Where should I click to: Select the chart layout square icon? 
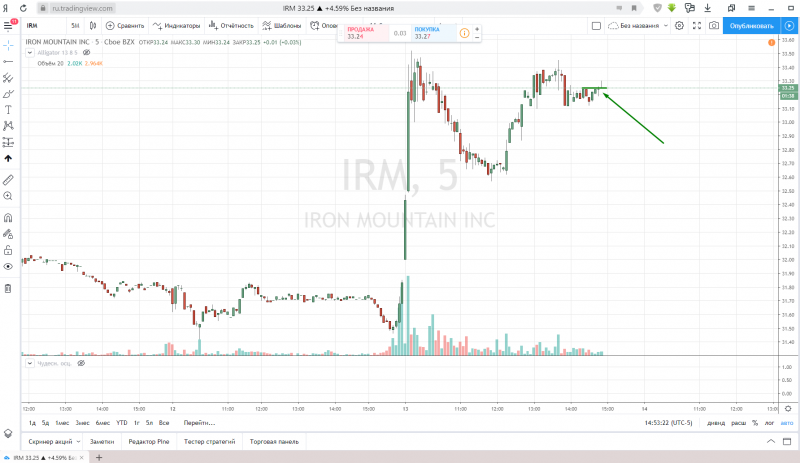tap(596, 26)
